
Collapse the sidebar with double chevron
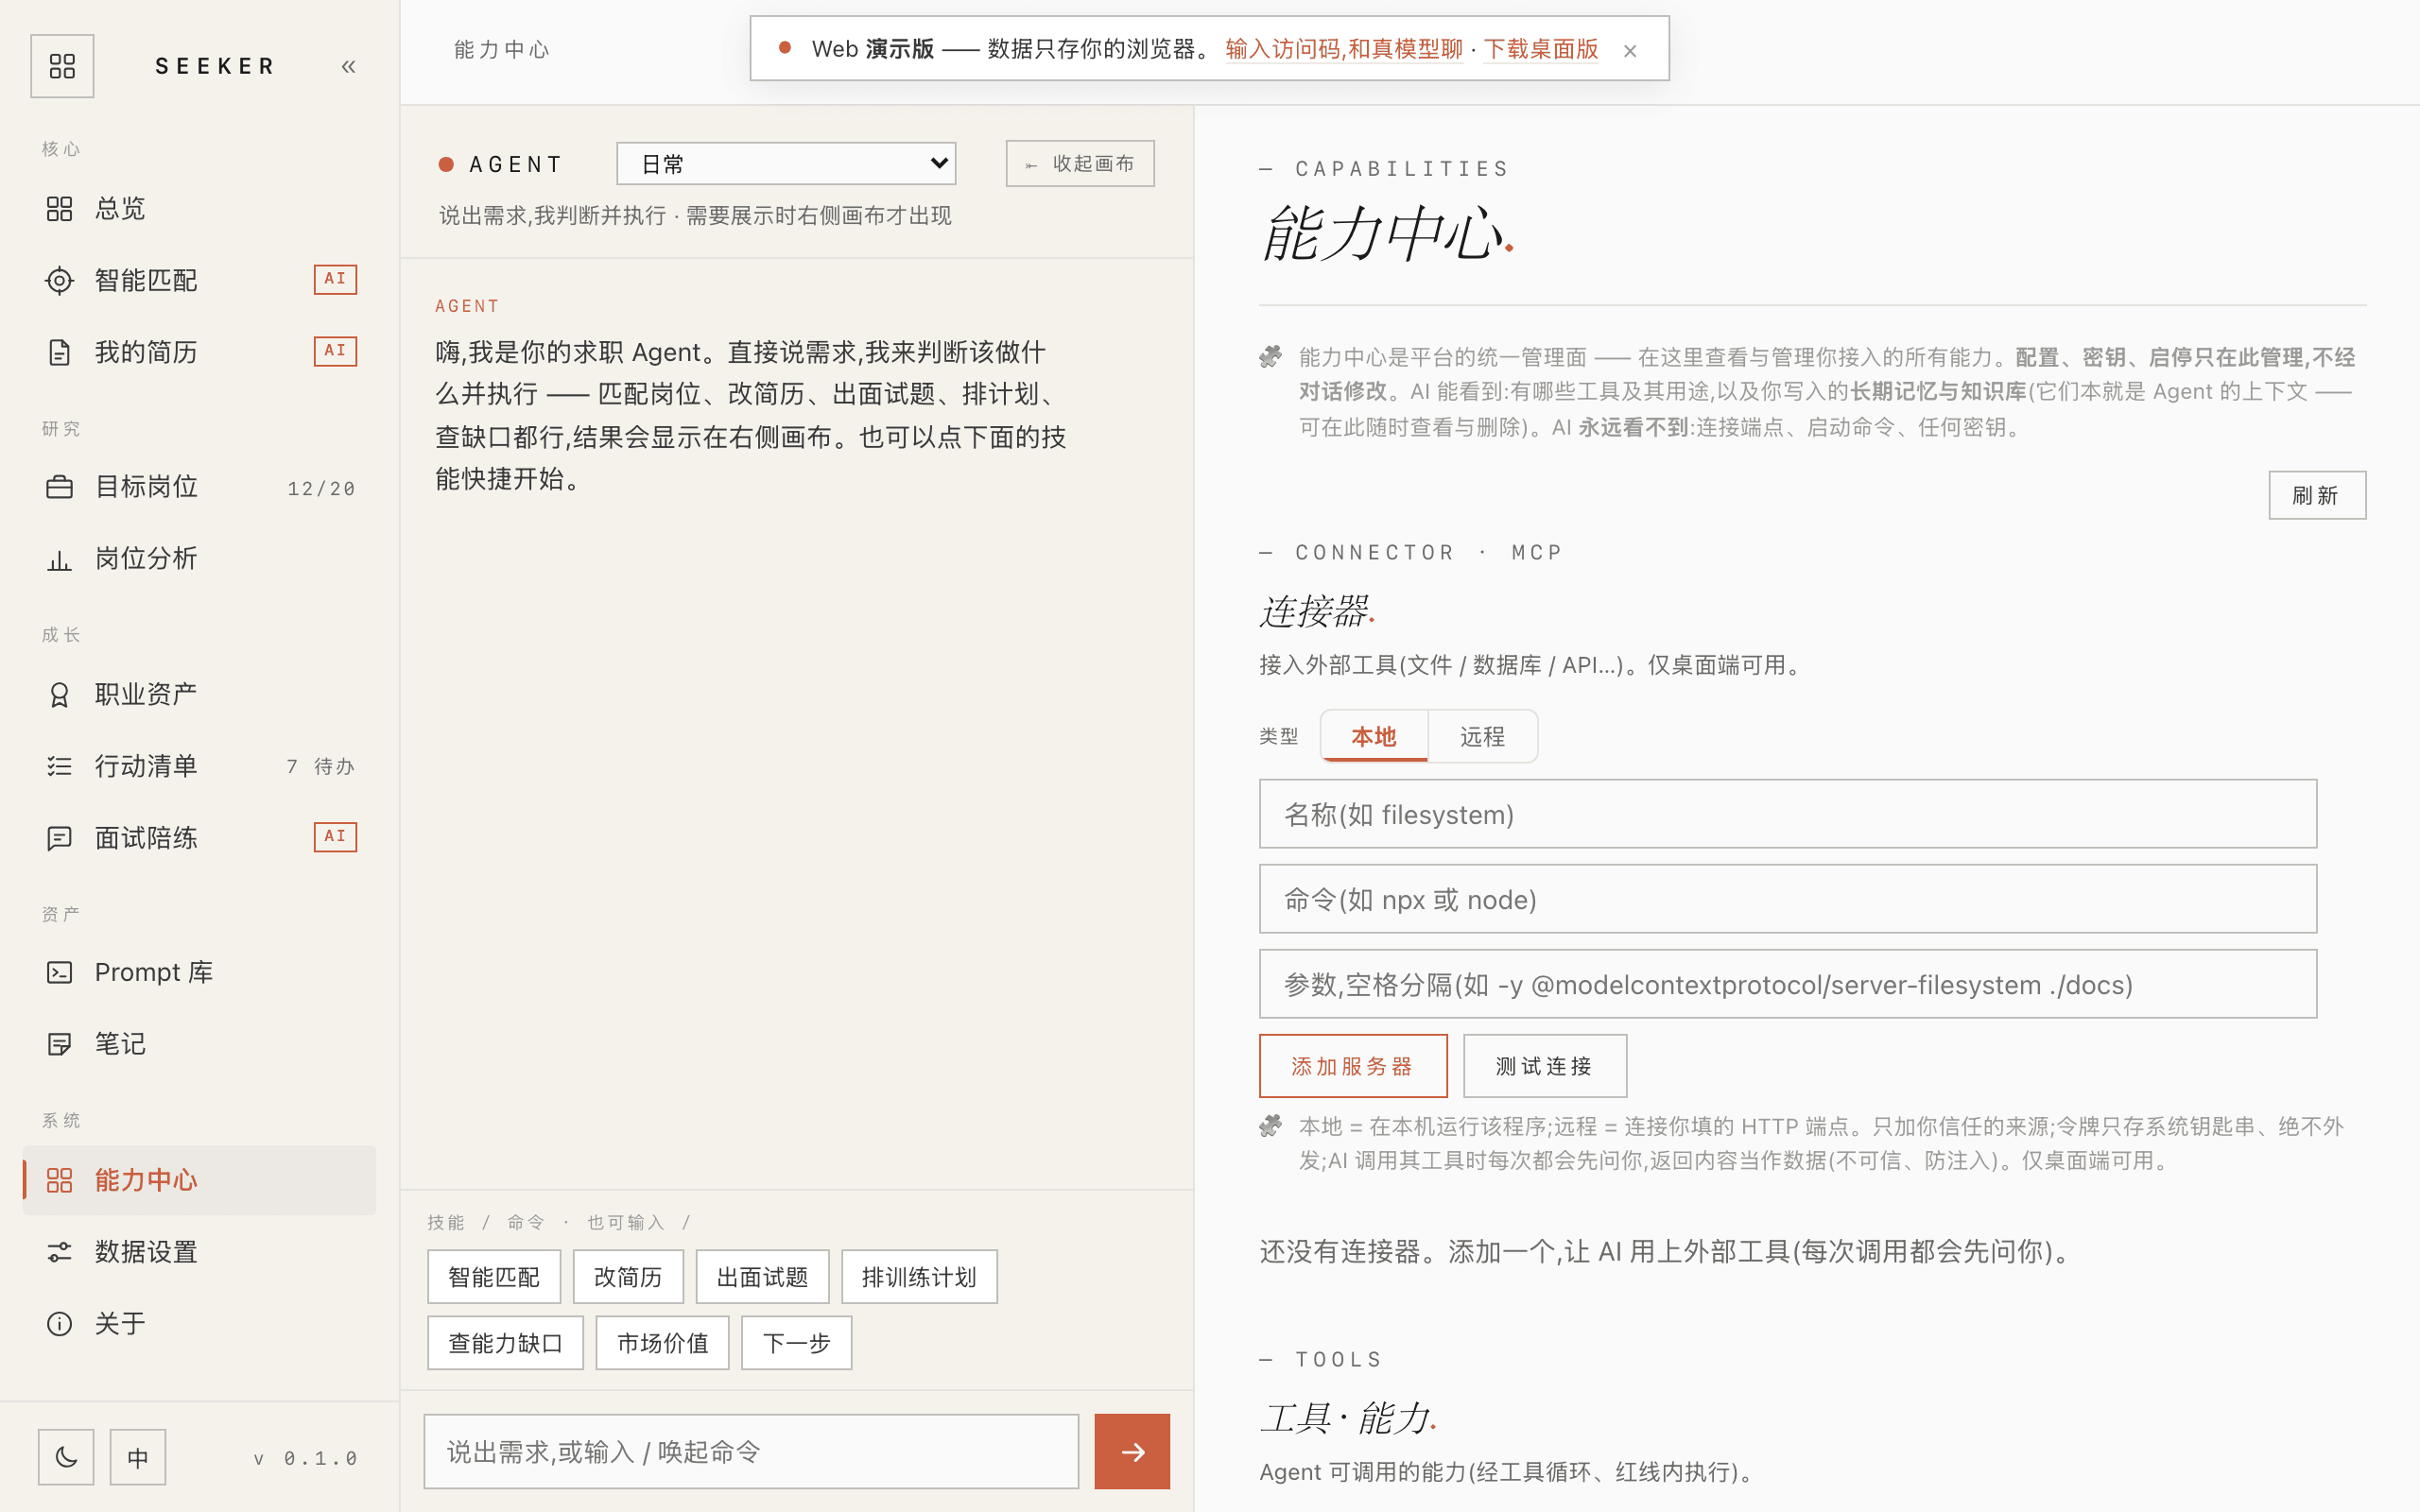click(348, 67)
